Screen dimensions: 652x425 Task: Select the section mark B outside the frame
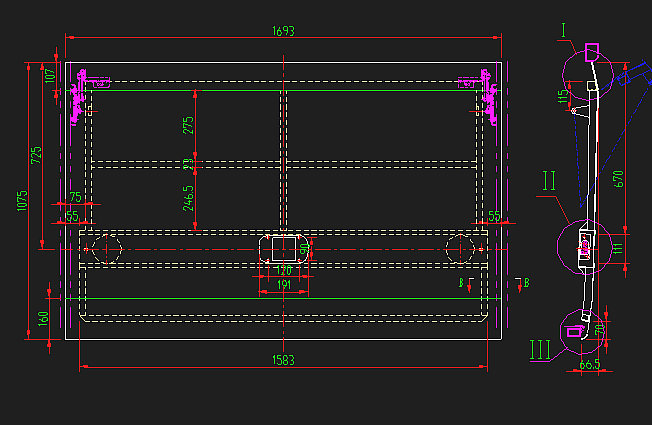coord(526,283)
